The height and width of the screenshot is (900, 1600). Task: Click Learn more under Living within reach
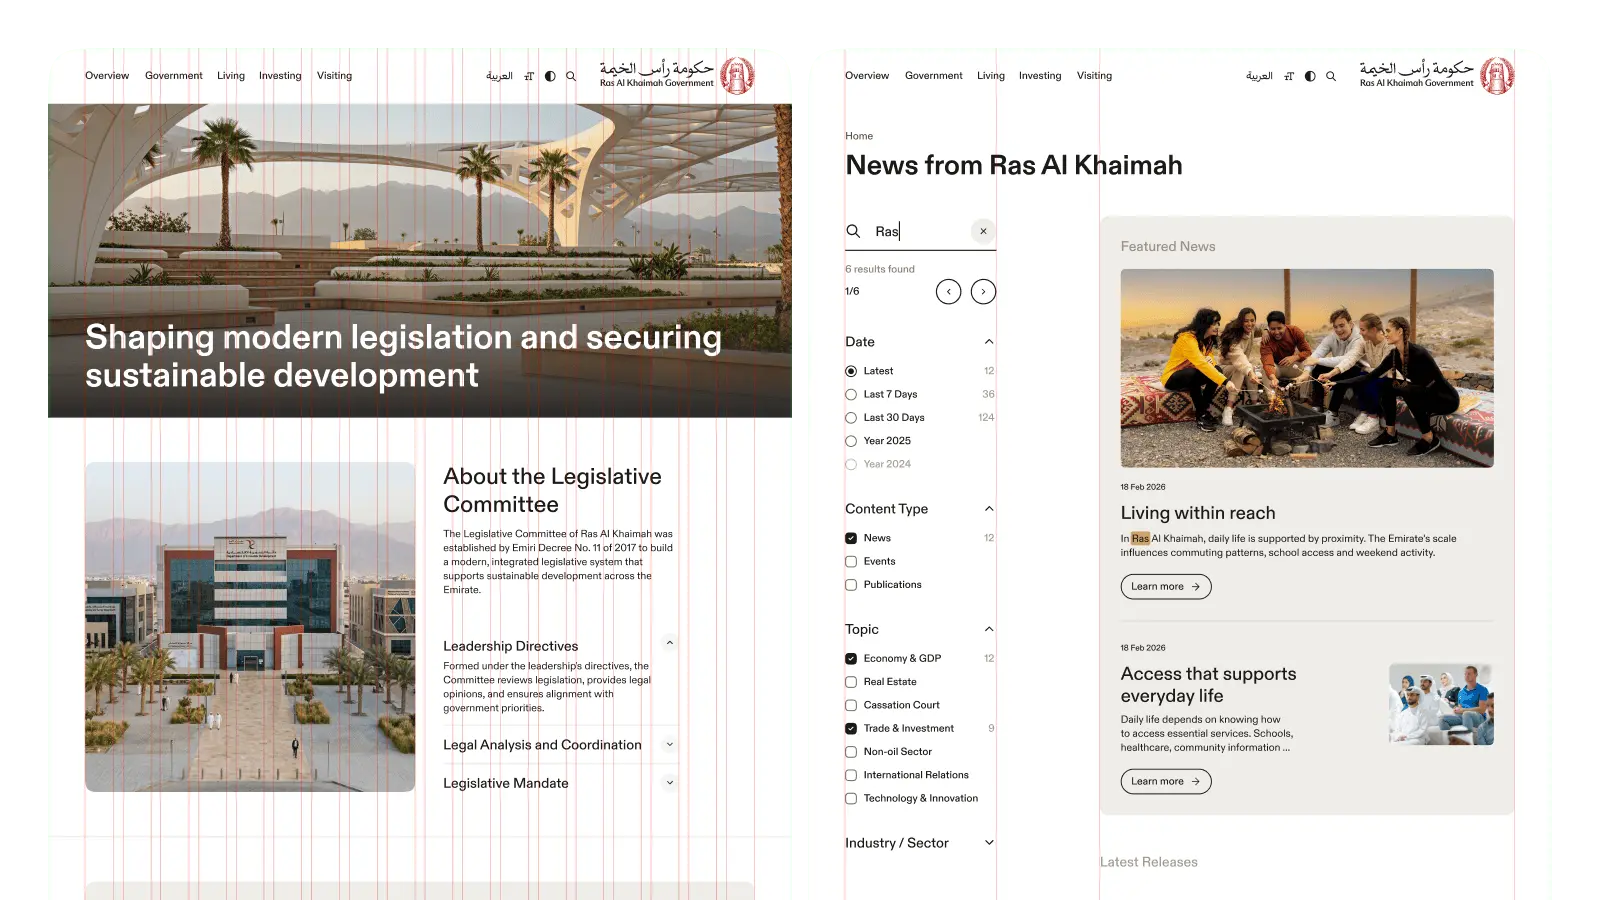coord(1166,587)
